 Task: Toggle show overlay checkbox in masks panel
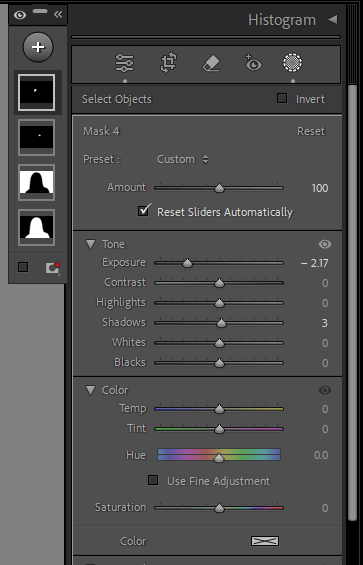point(23,267)
